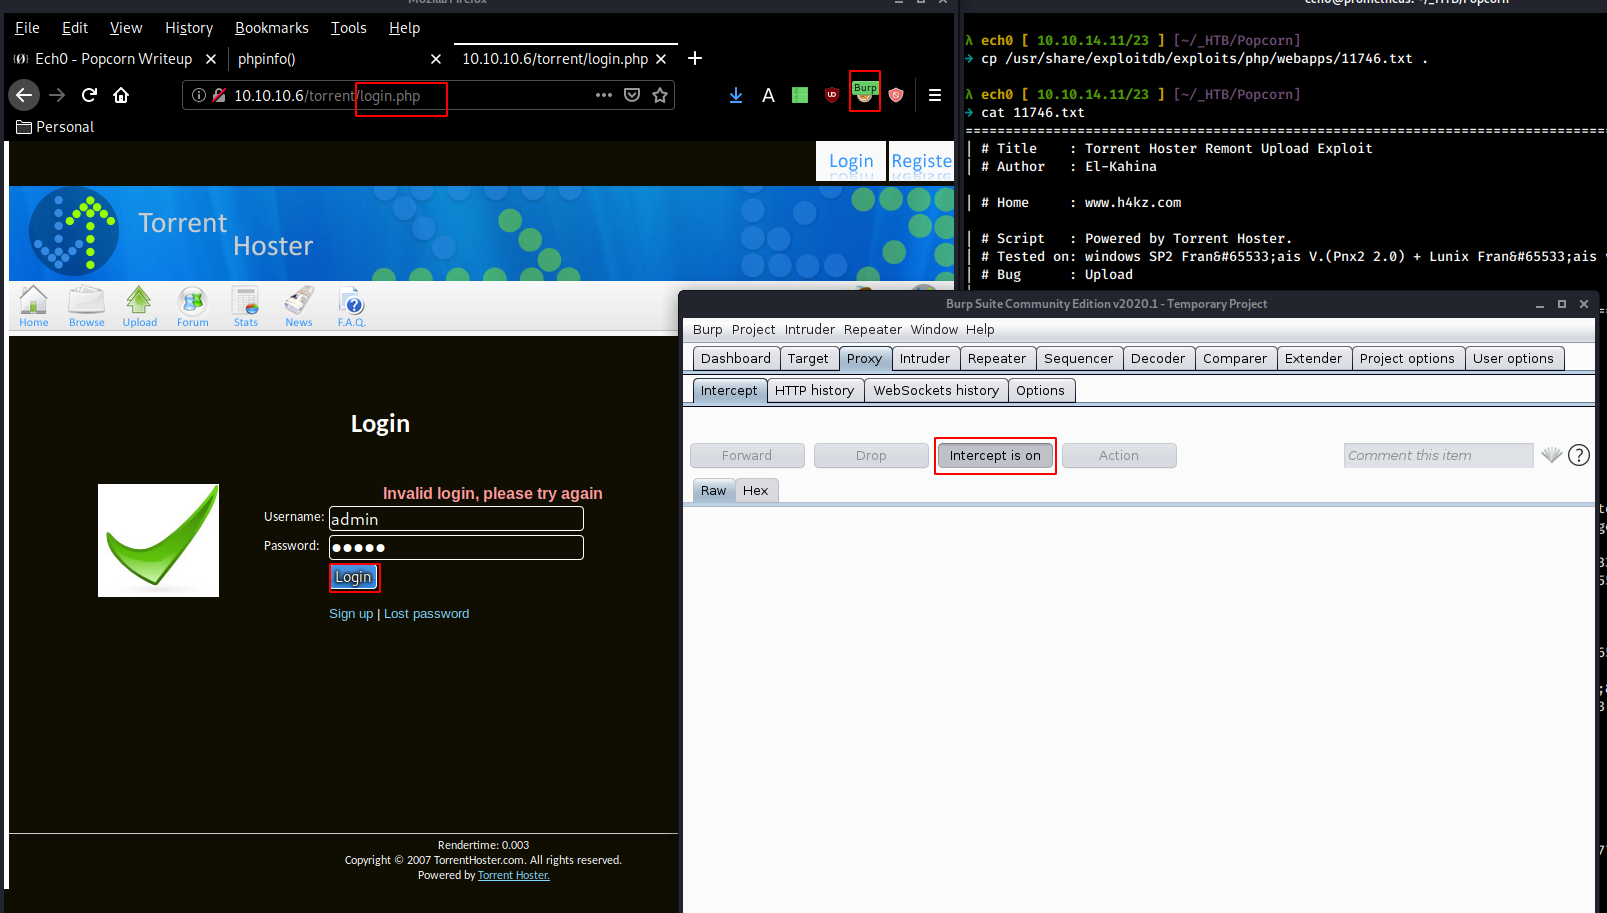
Task: Click the Forward button in Burp
Action: [x=747, y=455]
